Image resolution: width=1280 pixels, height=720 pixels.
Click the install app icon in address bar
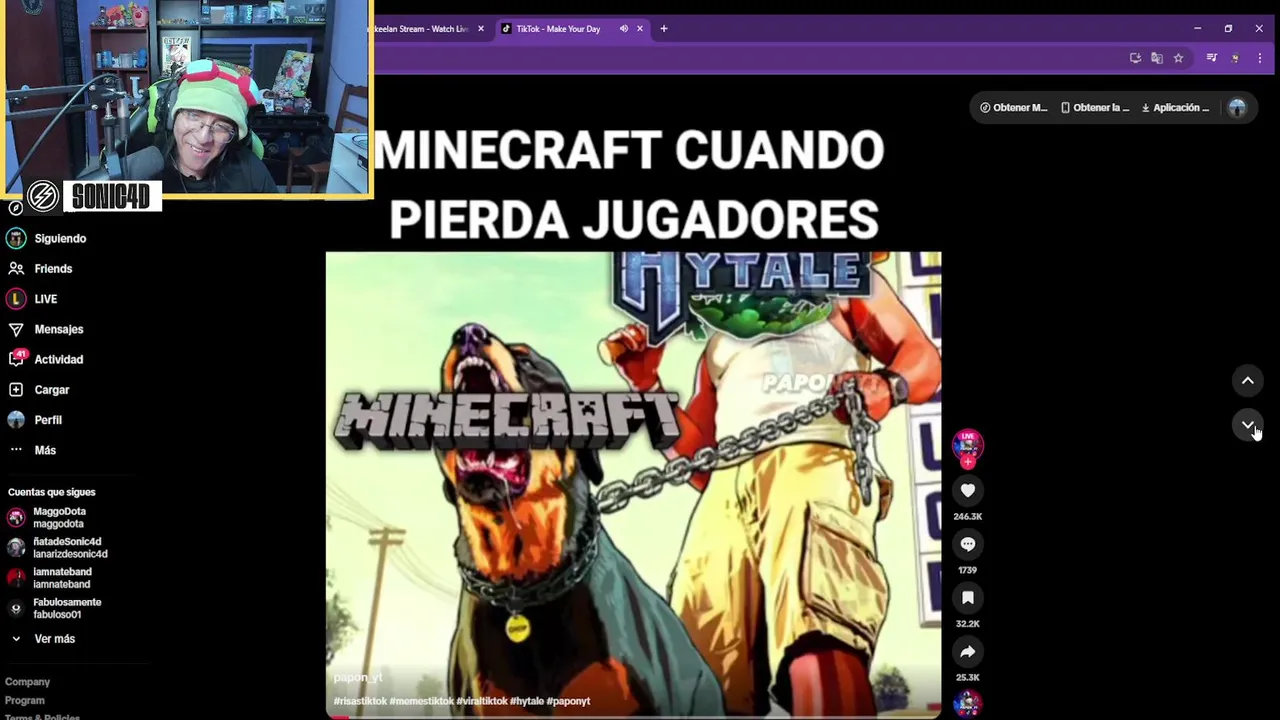(x=1135, y=58)
